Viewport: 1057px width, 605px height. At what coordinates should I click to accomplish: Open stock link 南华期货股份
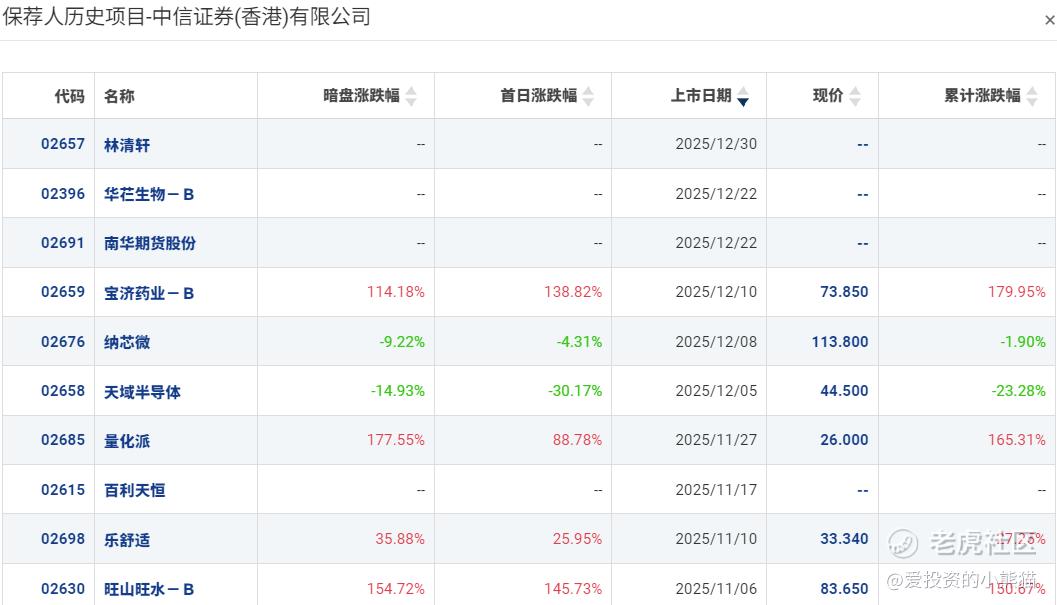click(x=150, y=243)
